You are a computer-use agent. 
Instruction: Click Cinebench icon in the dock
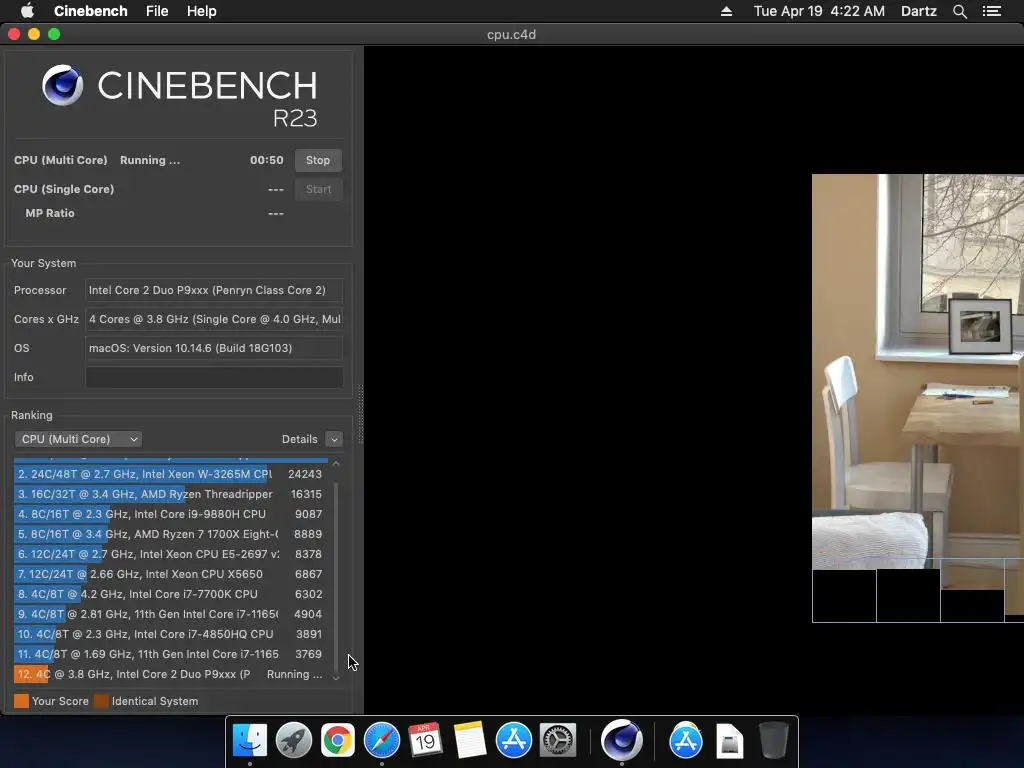621,741
